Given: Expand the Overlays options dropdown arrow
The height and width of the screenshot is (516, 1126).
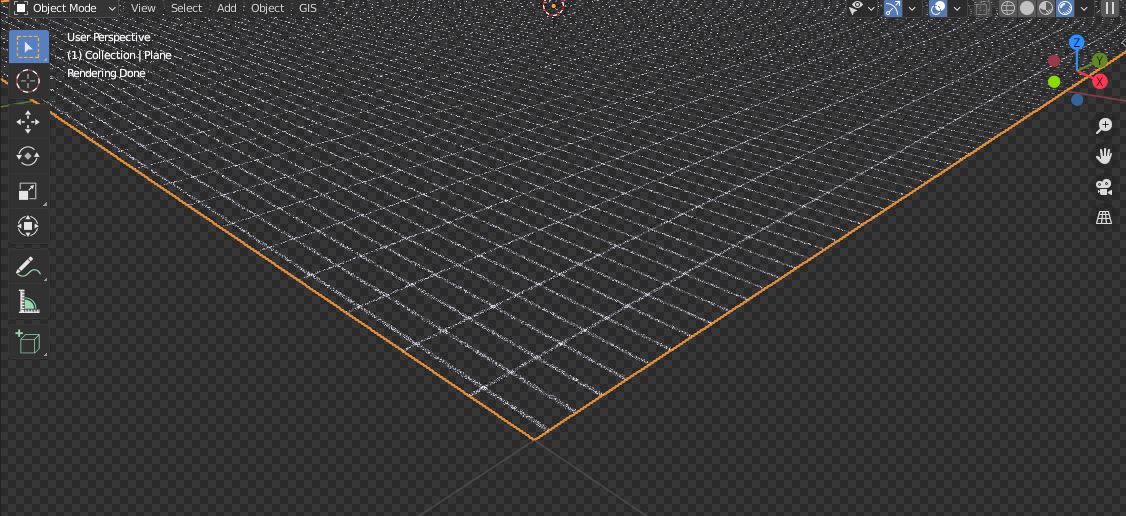Looking at the screenshot, I should (957, 8).
